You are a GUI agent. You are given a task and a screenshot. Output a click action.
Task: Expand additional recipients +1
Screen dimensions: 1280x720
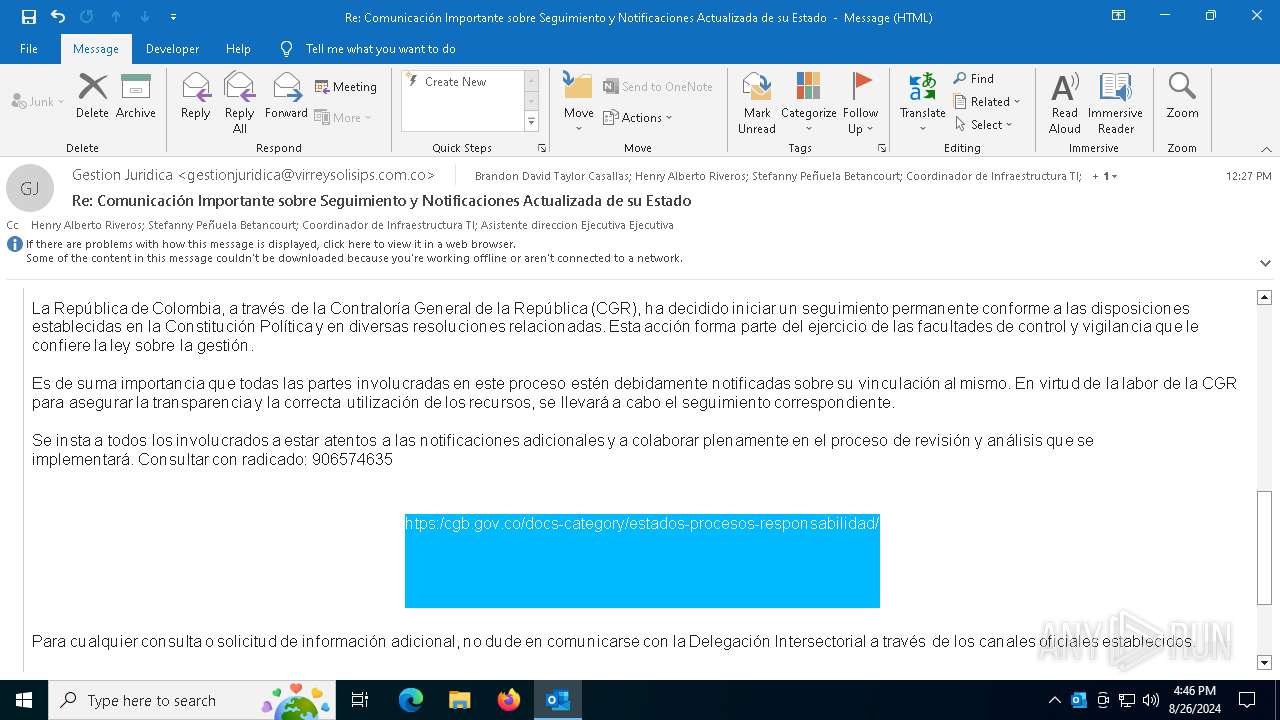1105,176
